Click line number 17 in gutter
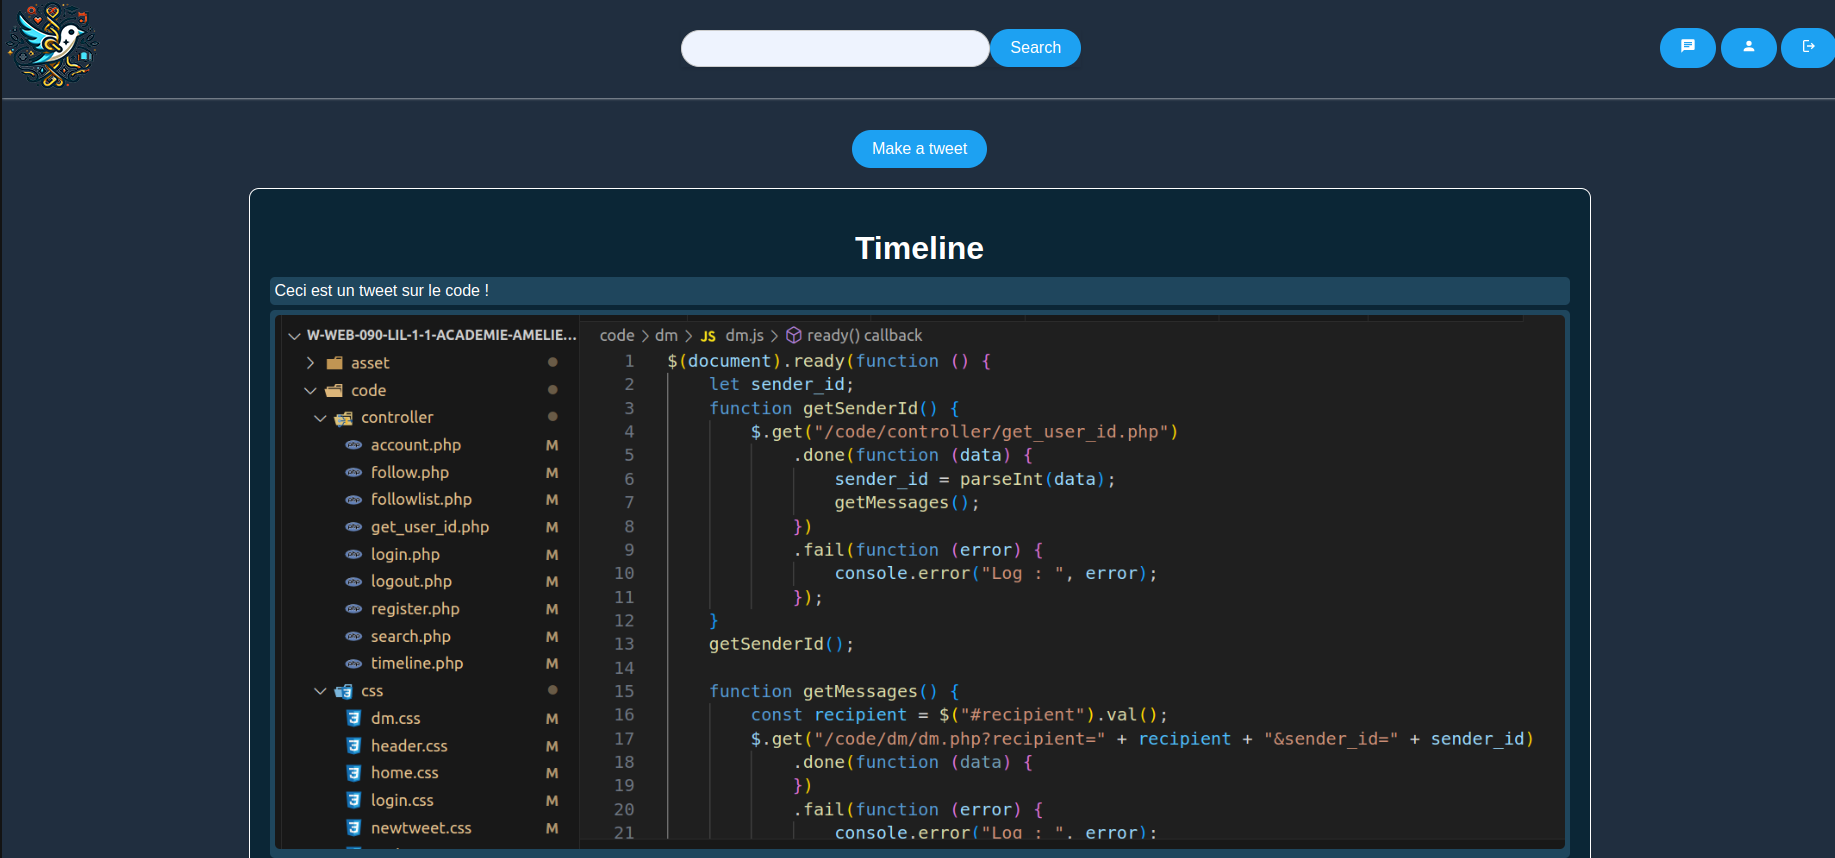Image resolution: width=1835 pixels, height=858 pixels. (x=624, y=739)
